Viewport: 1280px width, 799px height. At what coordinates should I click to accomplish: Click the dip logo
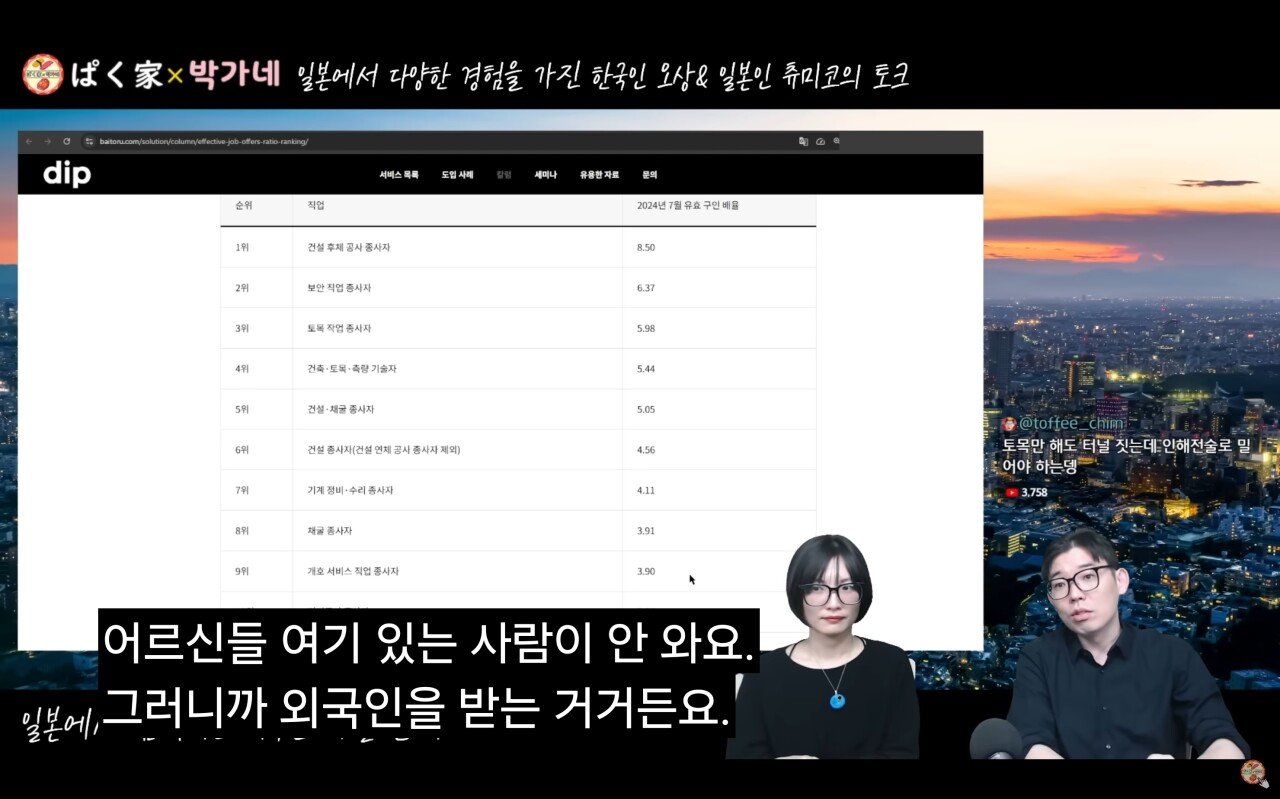pyautogui.click(x=67, y=175)
